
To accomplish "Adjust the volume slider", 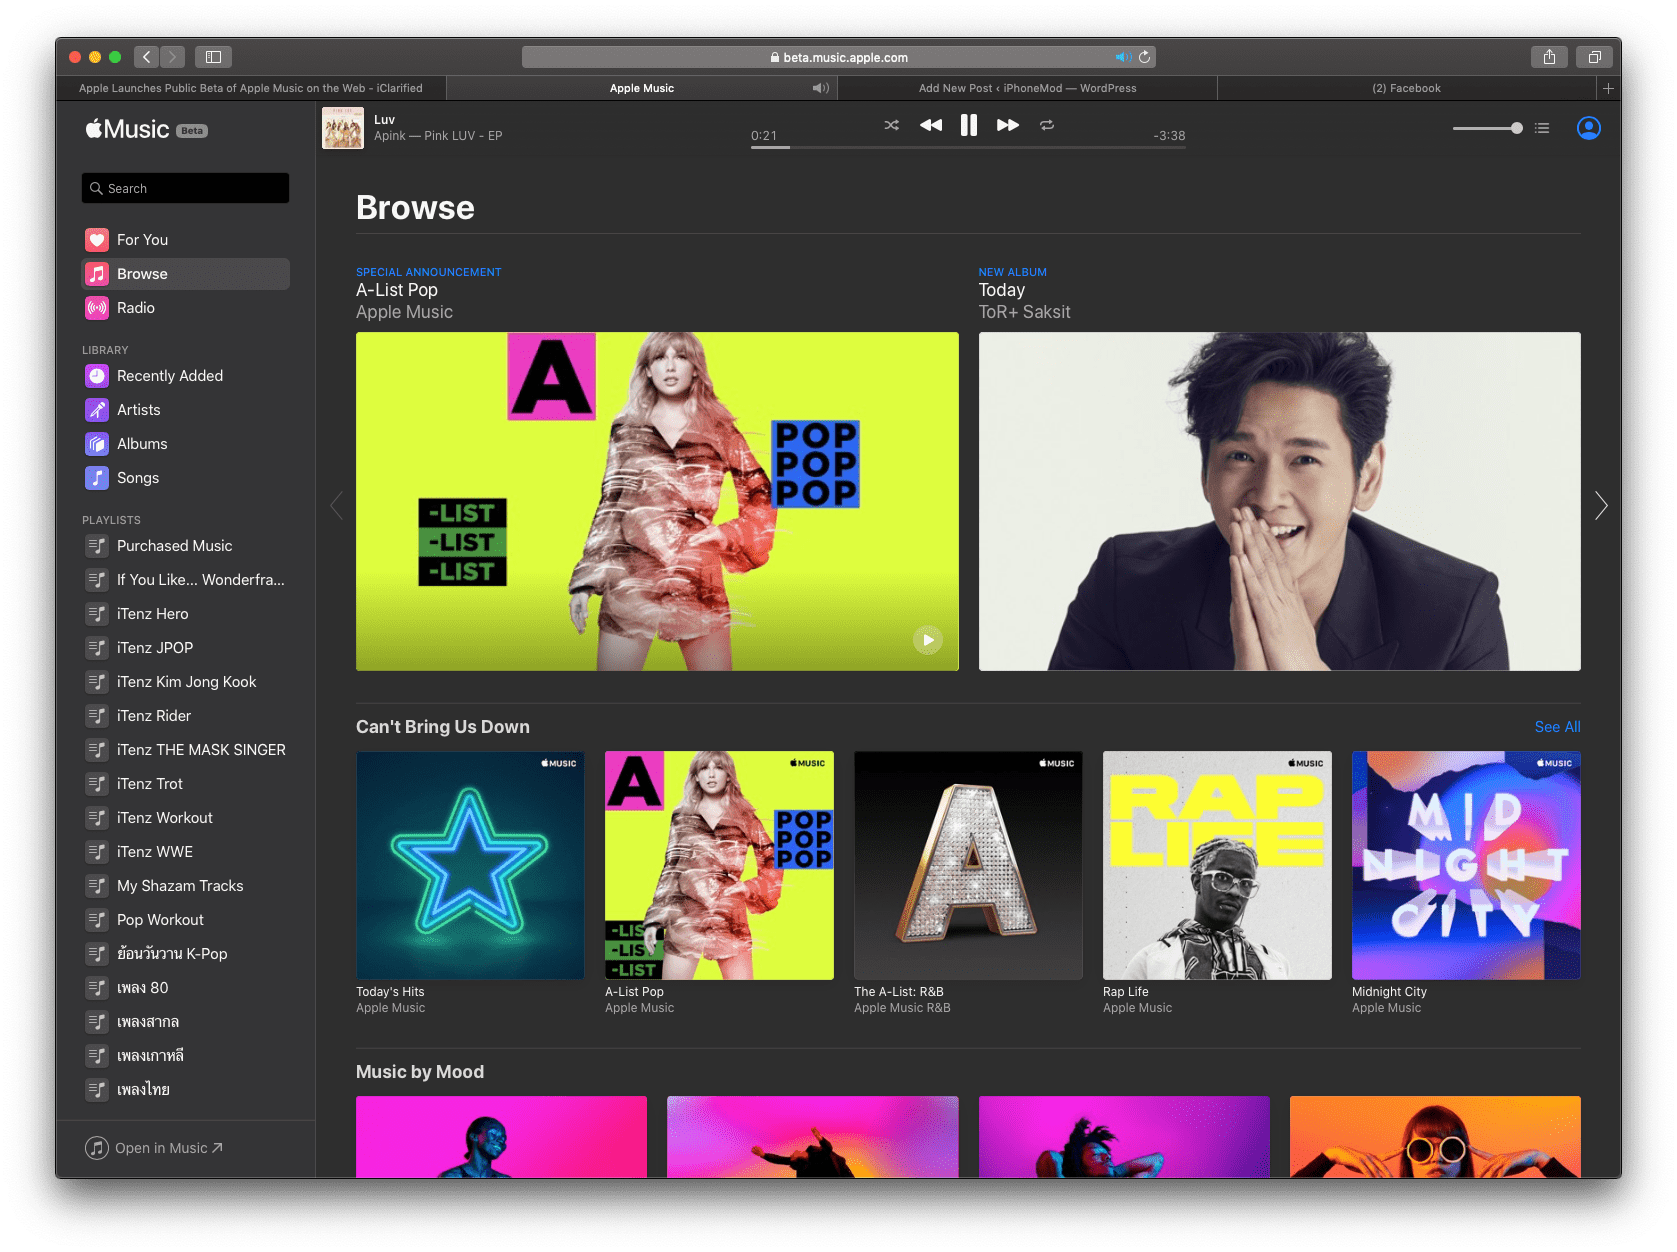I will point(1487,128).
